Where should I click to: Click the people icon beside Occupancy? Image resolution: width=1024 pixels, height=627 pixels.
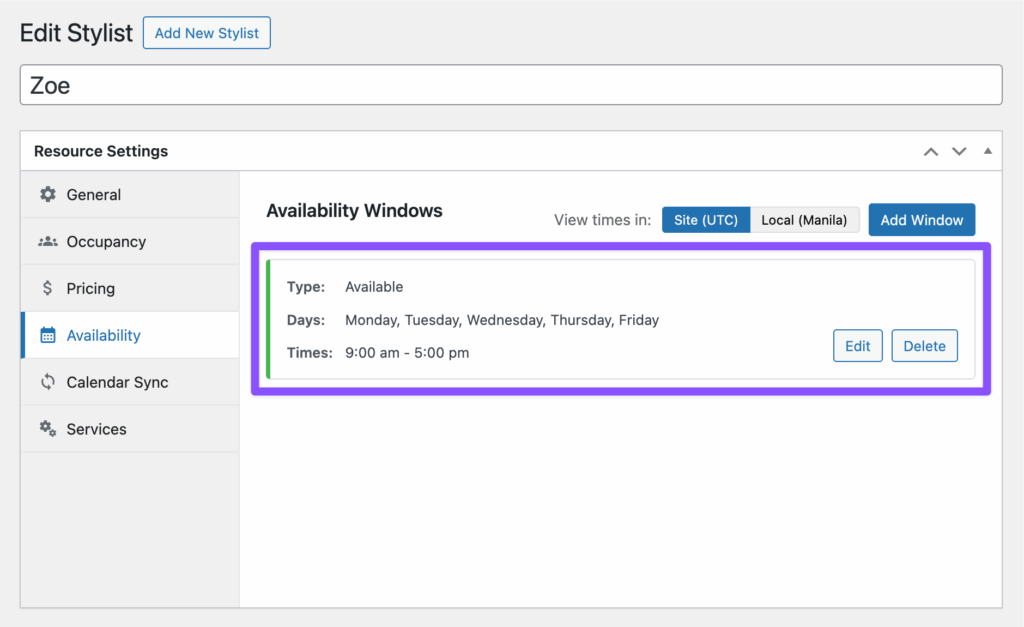[49, 241]
